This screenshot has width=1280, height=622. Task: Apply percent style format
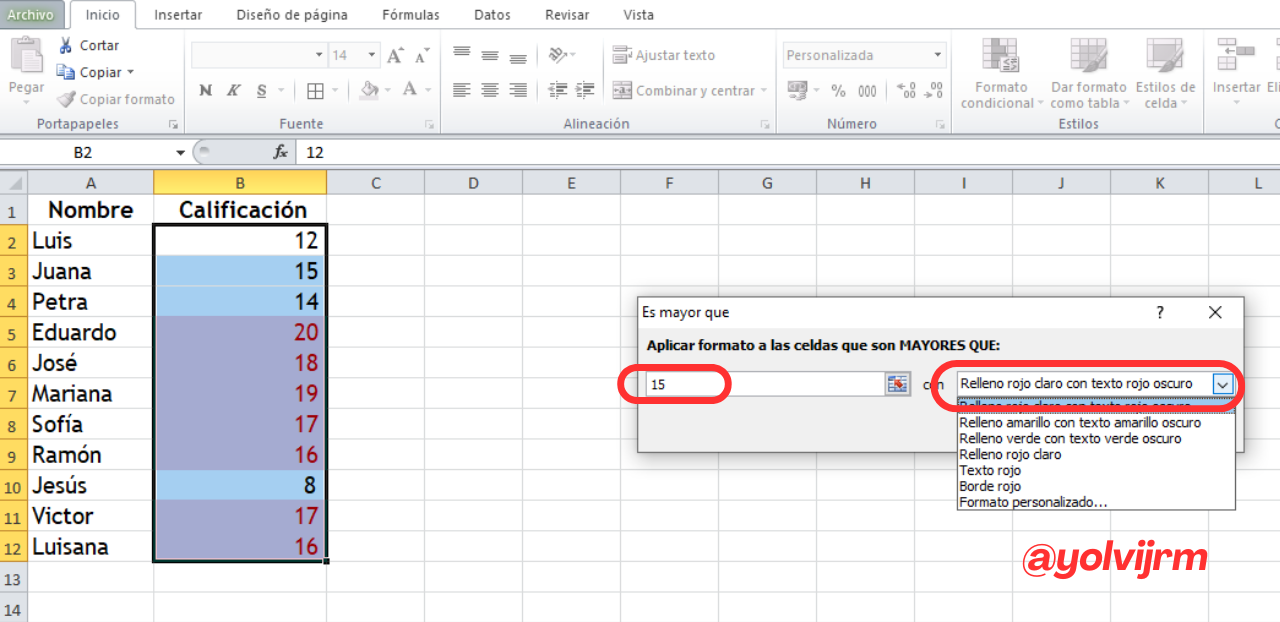click(838, 91)
